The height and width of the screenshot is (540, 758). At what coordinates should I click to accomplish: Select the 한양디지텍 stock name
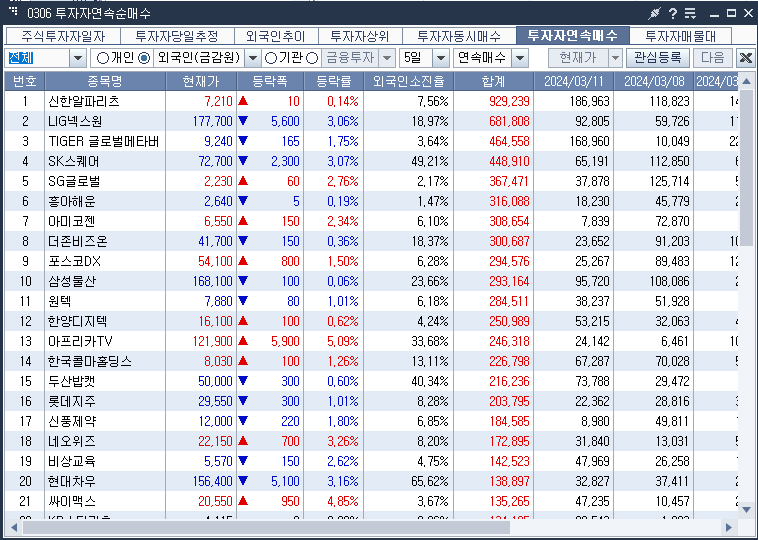click(77, 321)
